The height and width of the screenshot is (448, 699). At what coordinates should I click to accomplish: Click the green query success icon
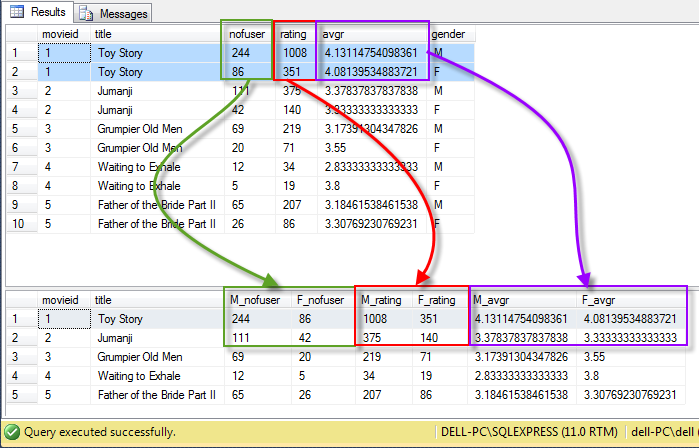(x=12, y=434)
